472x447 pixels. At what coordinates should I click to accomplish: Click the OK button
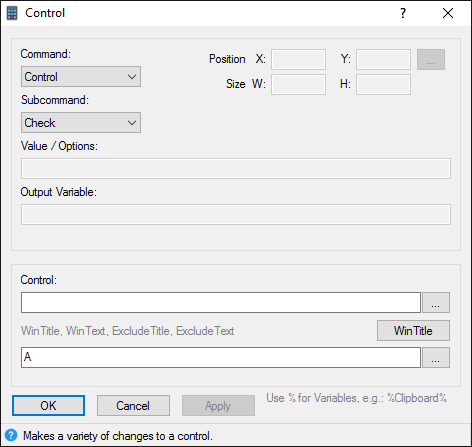(48, 406)
